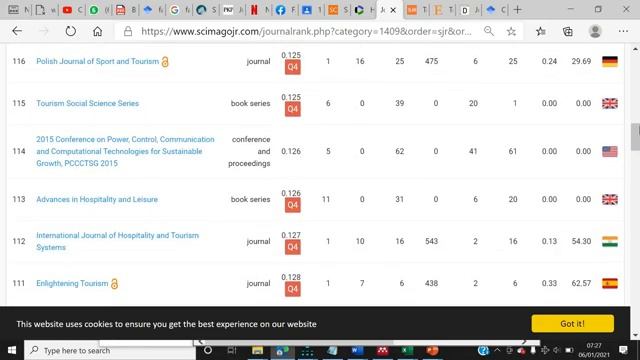Switch to the Netflix tab
Image resolution: width=640 pixels, height=360 pixels.
254,10
